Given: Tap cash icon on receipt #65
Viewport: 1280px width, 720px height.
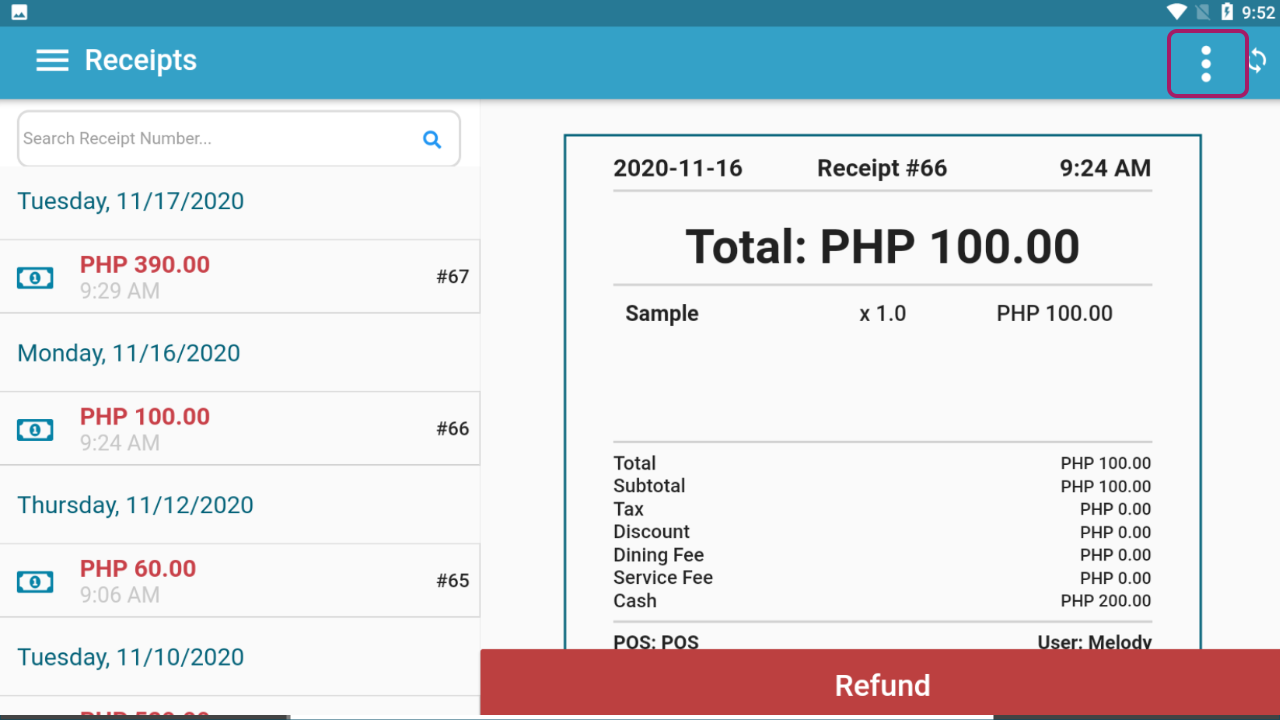Looking at the screenshot, I should [x=35, y=581].
